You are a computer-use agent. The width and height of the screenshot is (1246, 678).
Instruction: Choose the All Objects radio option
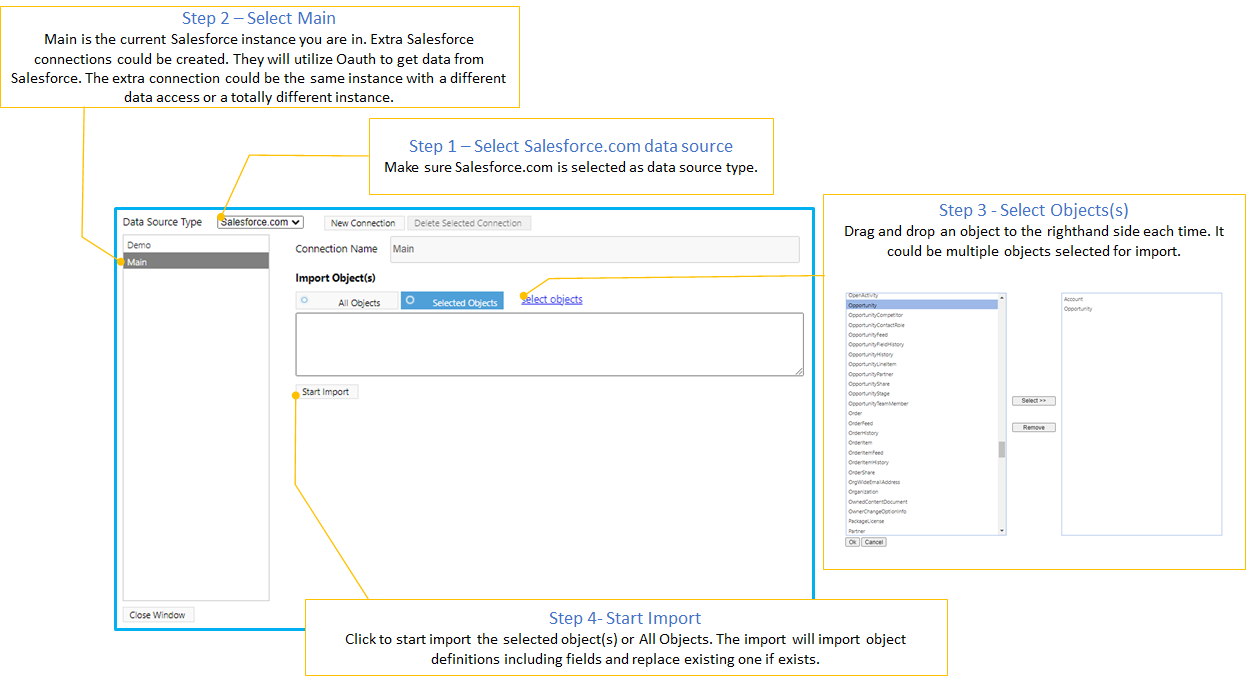click(x=347, y=301)
